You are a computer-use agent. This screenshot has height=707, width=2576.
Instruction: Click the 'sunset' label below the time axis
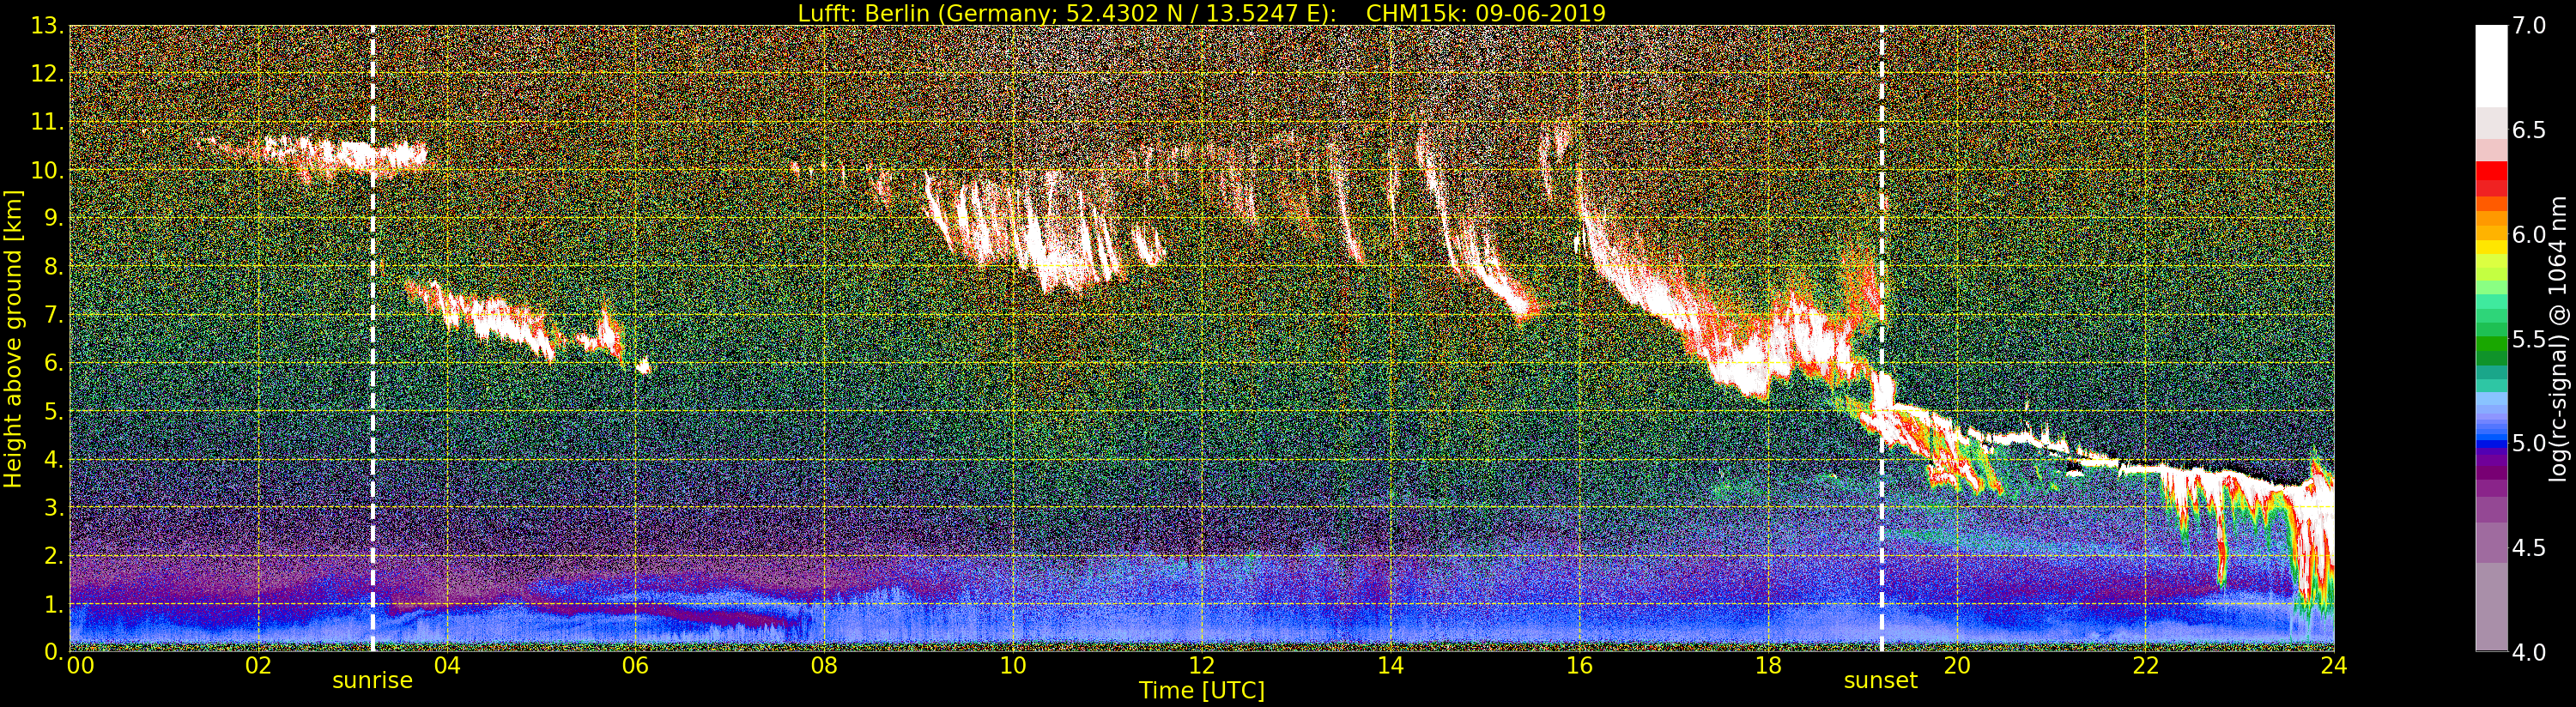tap(1881, 681)
